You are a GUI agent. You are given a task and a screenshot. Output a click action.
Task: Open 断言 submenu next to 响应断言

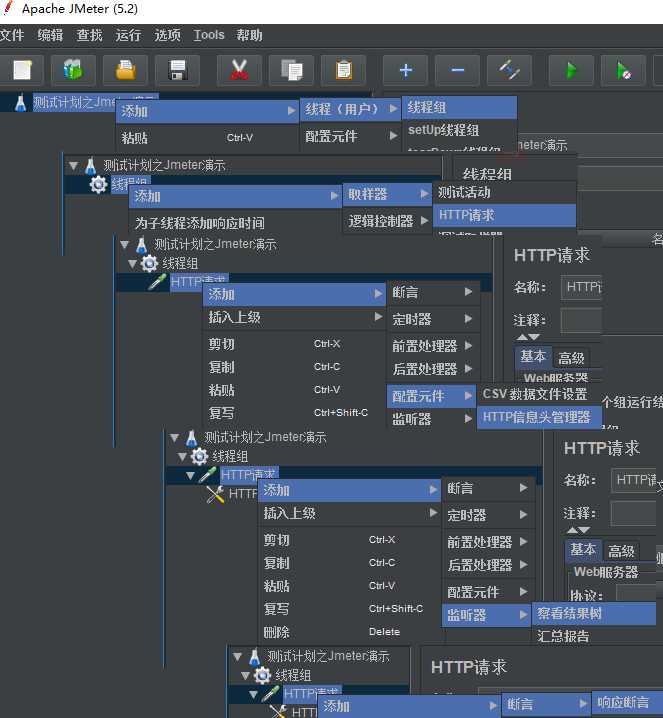click(546, 704)
